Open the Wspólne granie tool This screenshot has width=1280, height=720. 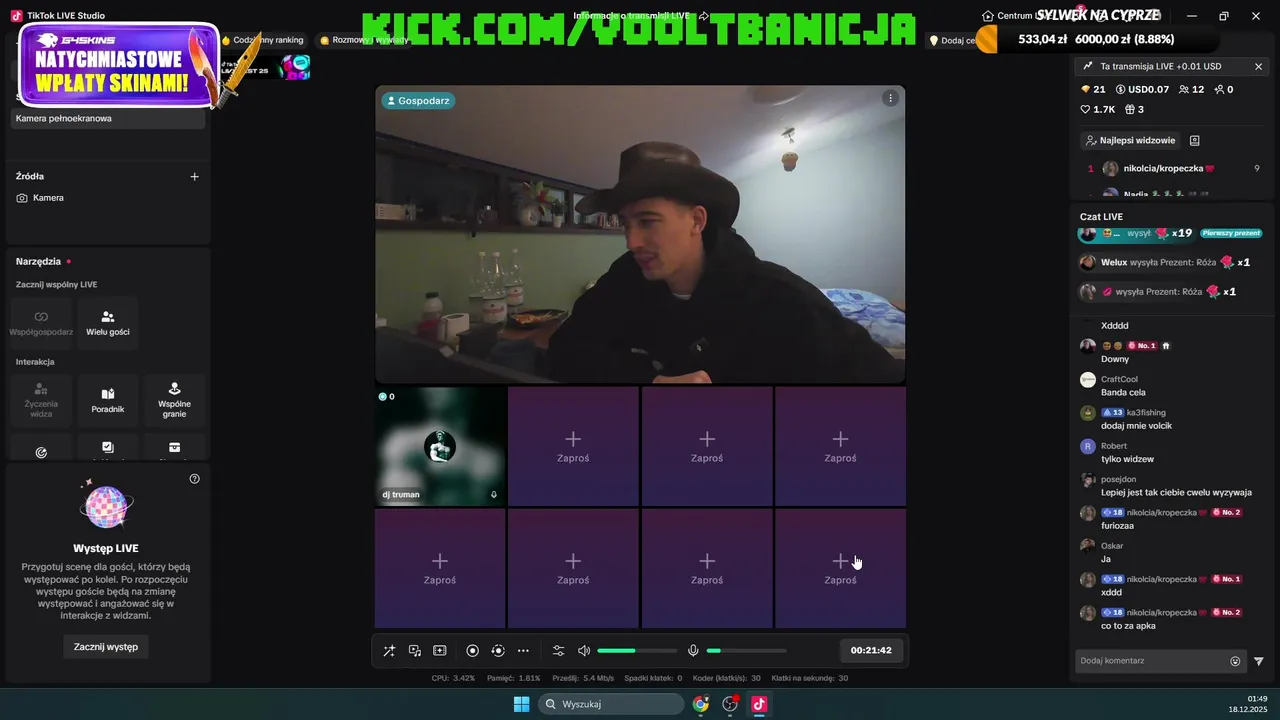[x=174, y=400]
